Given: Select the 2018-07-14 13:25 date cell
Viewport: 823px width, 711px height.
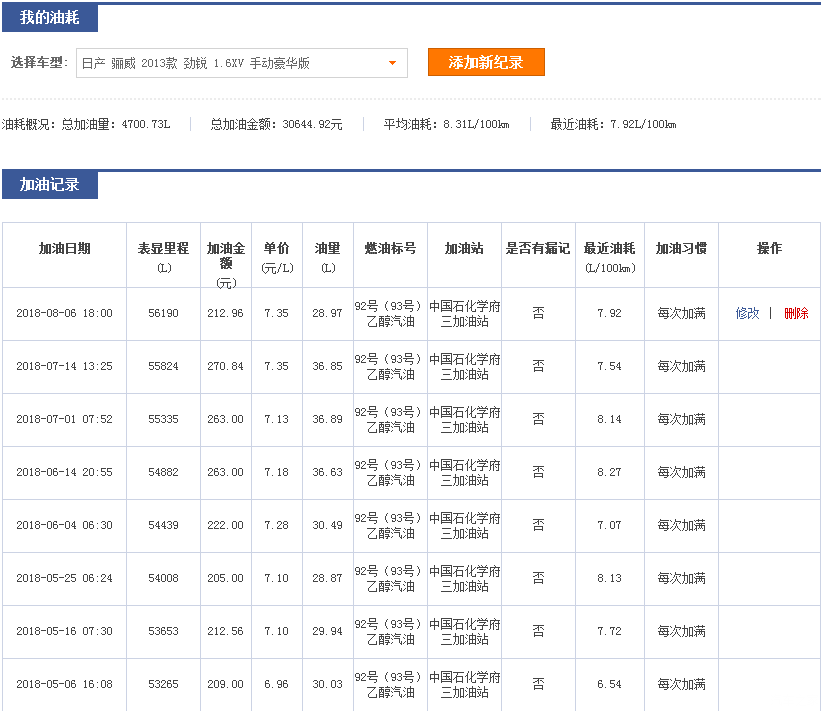Looking at the screenshot, I should [x=64, y=366].
